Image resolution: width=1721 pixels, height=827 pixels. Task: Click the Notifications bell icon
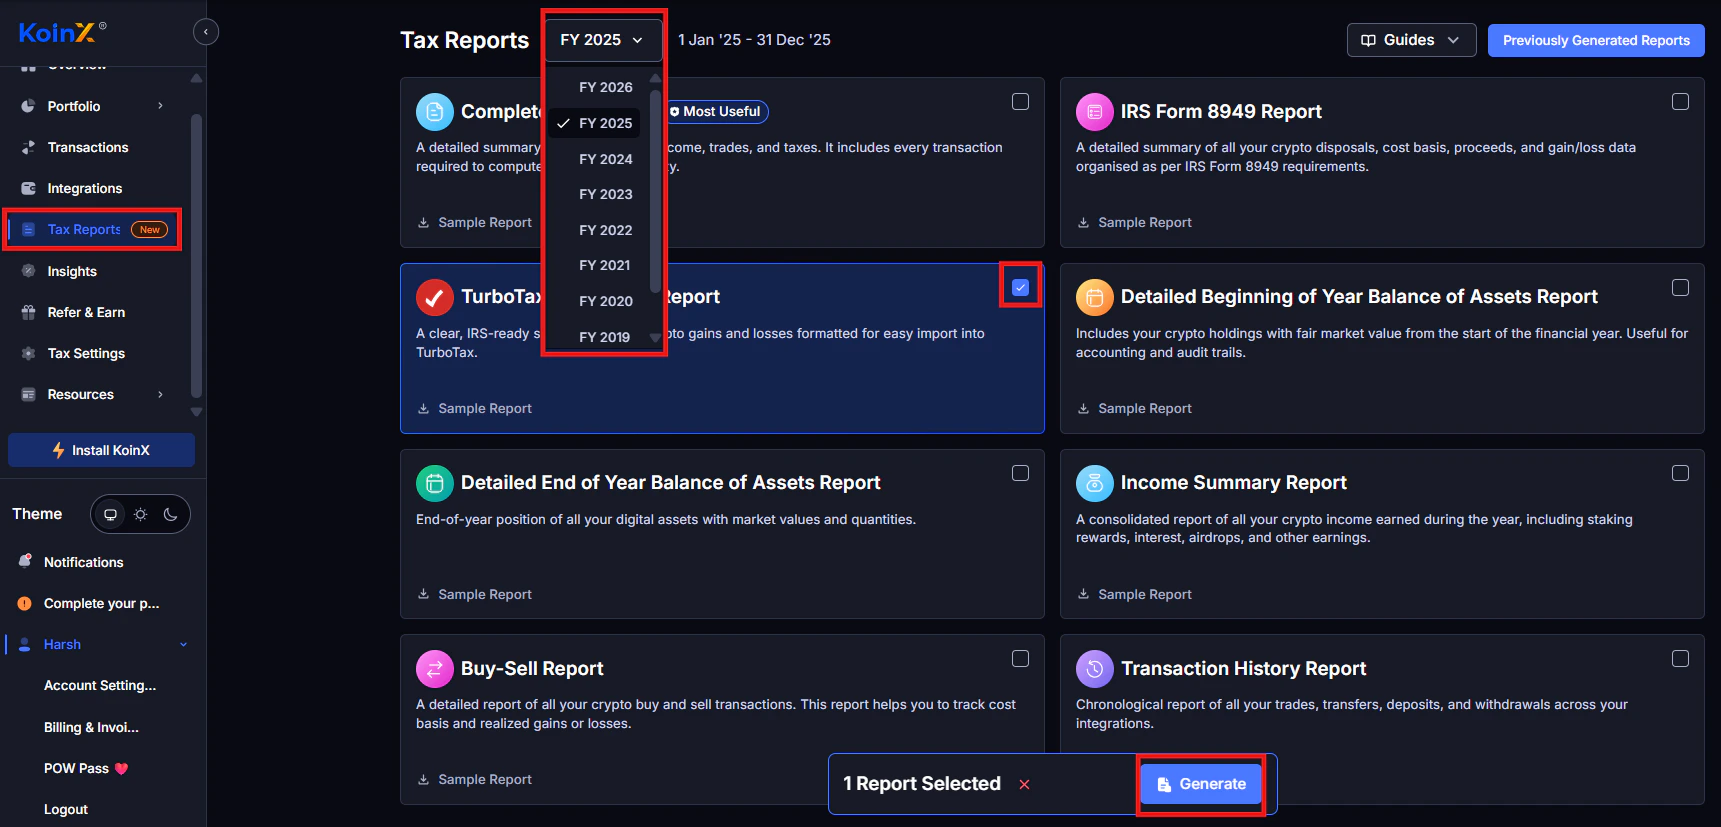pos(25,562)
